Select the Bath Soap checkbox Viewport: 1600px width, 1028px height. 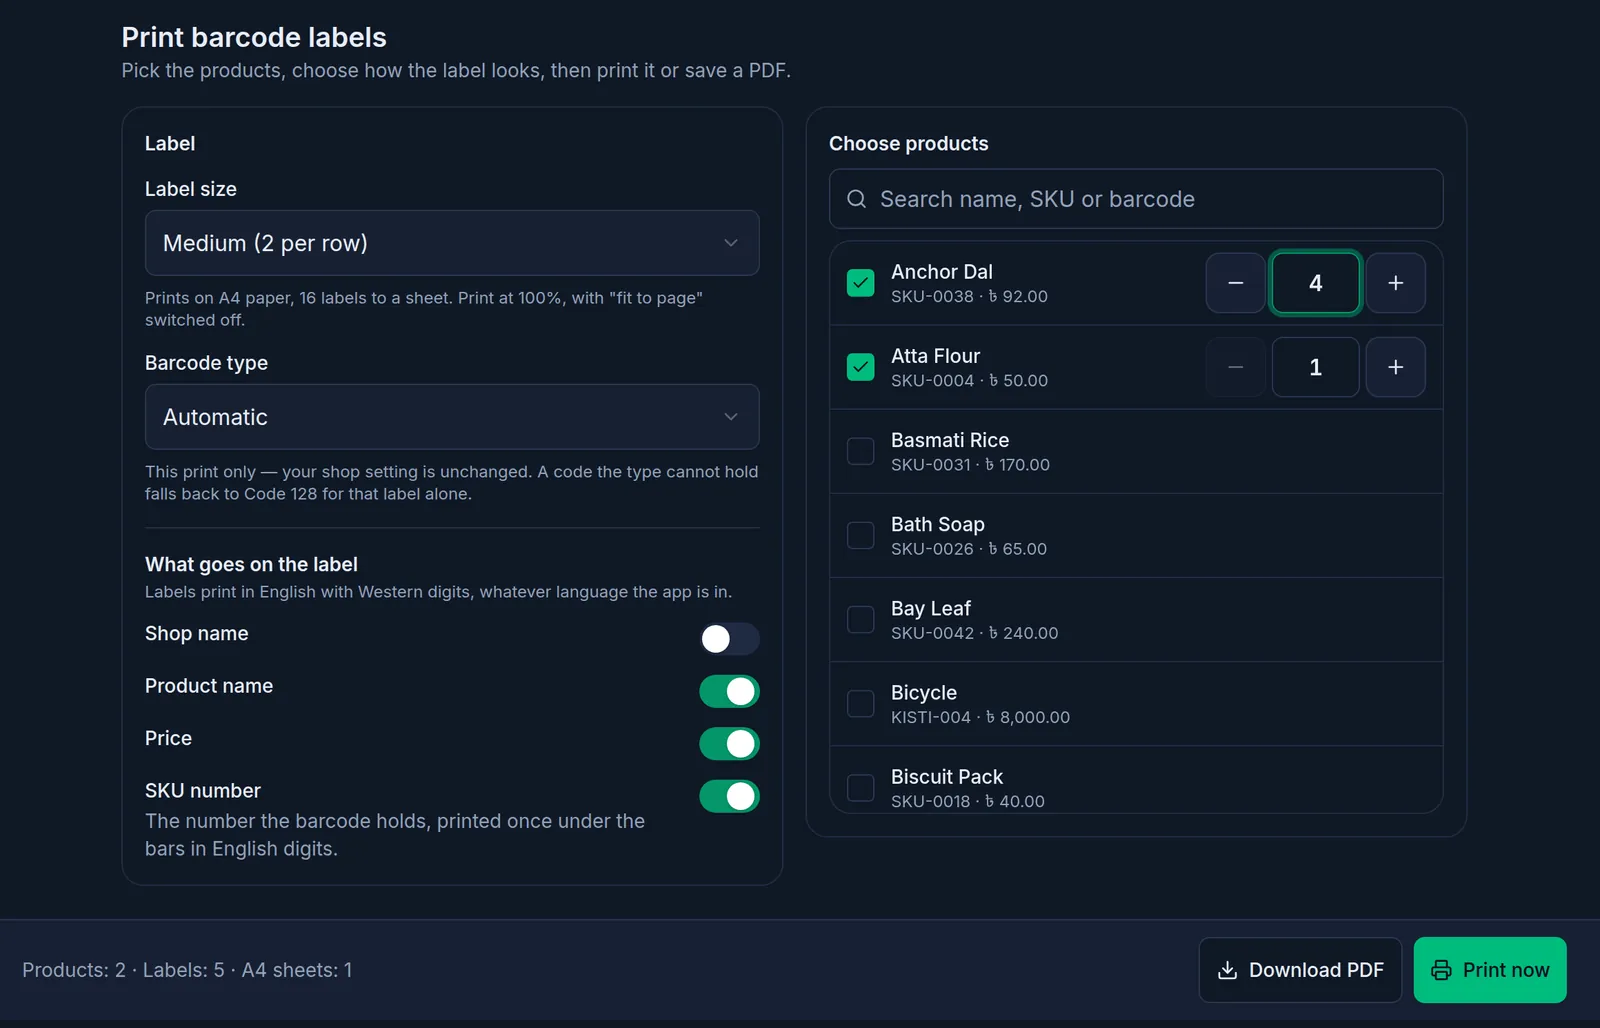pyautogui.click(x=860, y=535)
